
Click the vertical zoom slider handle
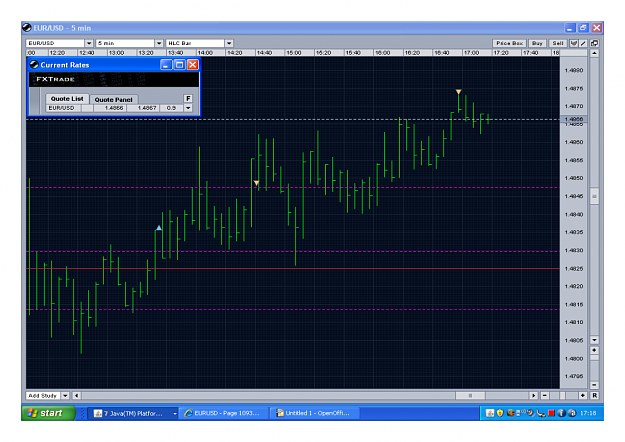pos(594,358)
